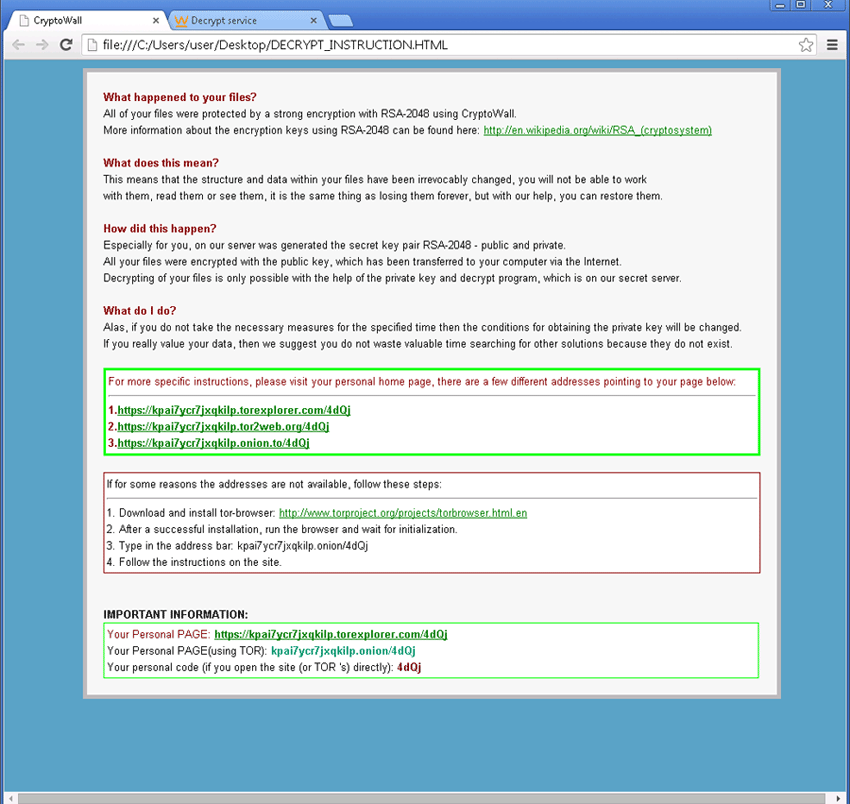Viewport: 850px width, 804px height.
Task: Open a new tab with the new-tab button
Action: (339, 21)
